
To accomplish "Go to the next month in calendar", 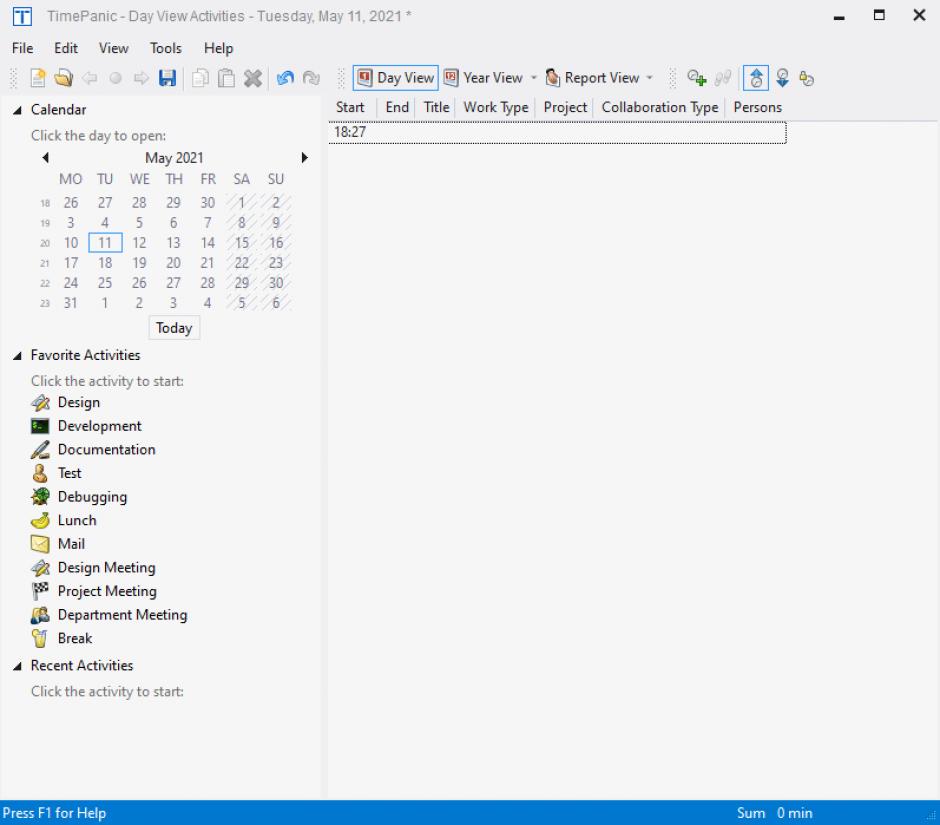I will click(305, 158).
